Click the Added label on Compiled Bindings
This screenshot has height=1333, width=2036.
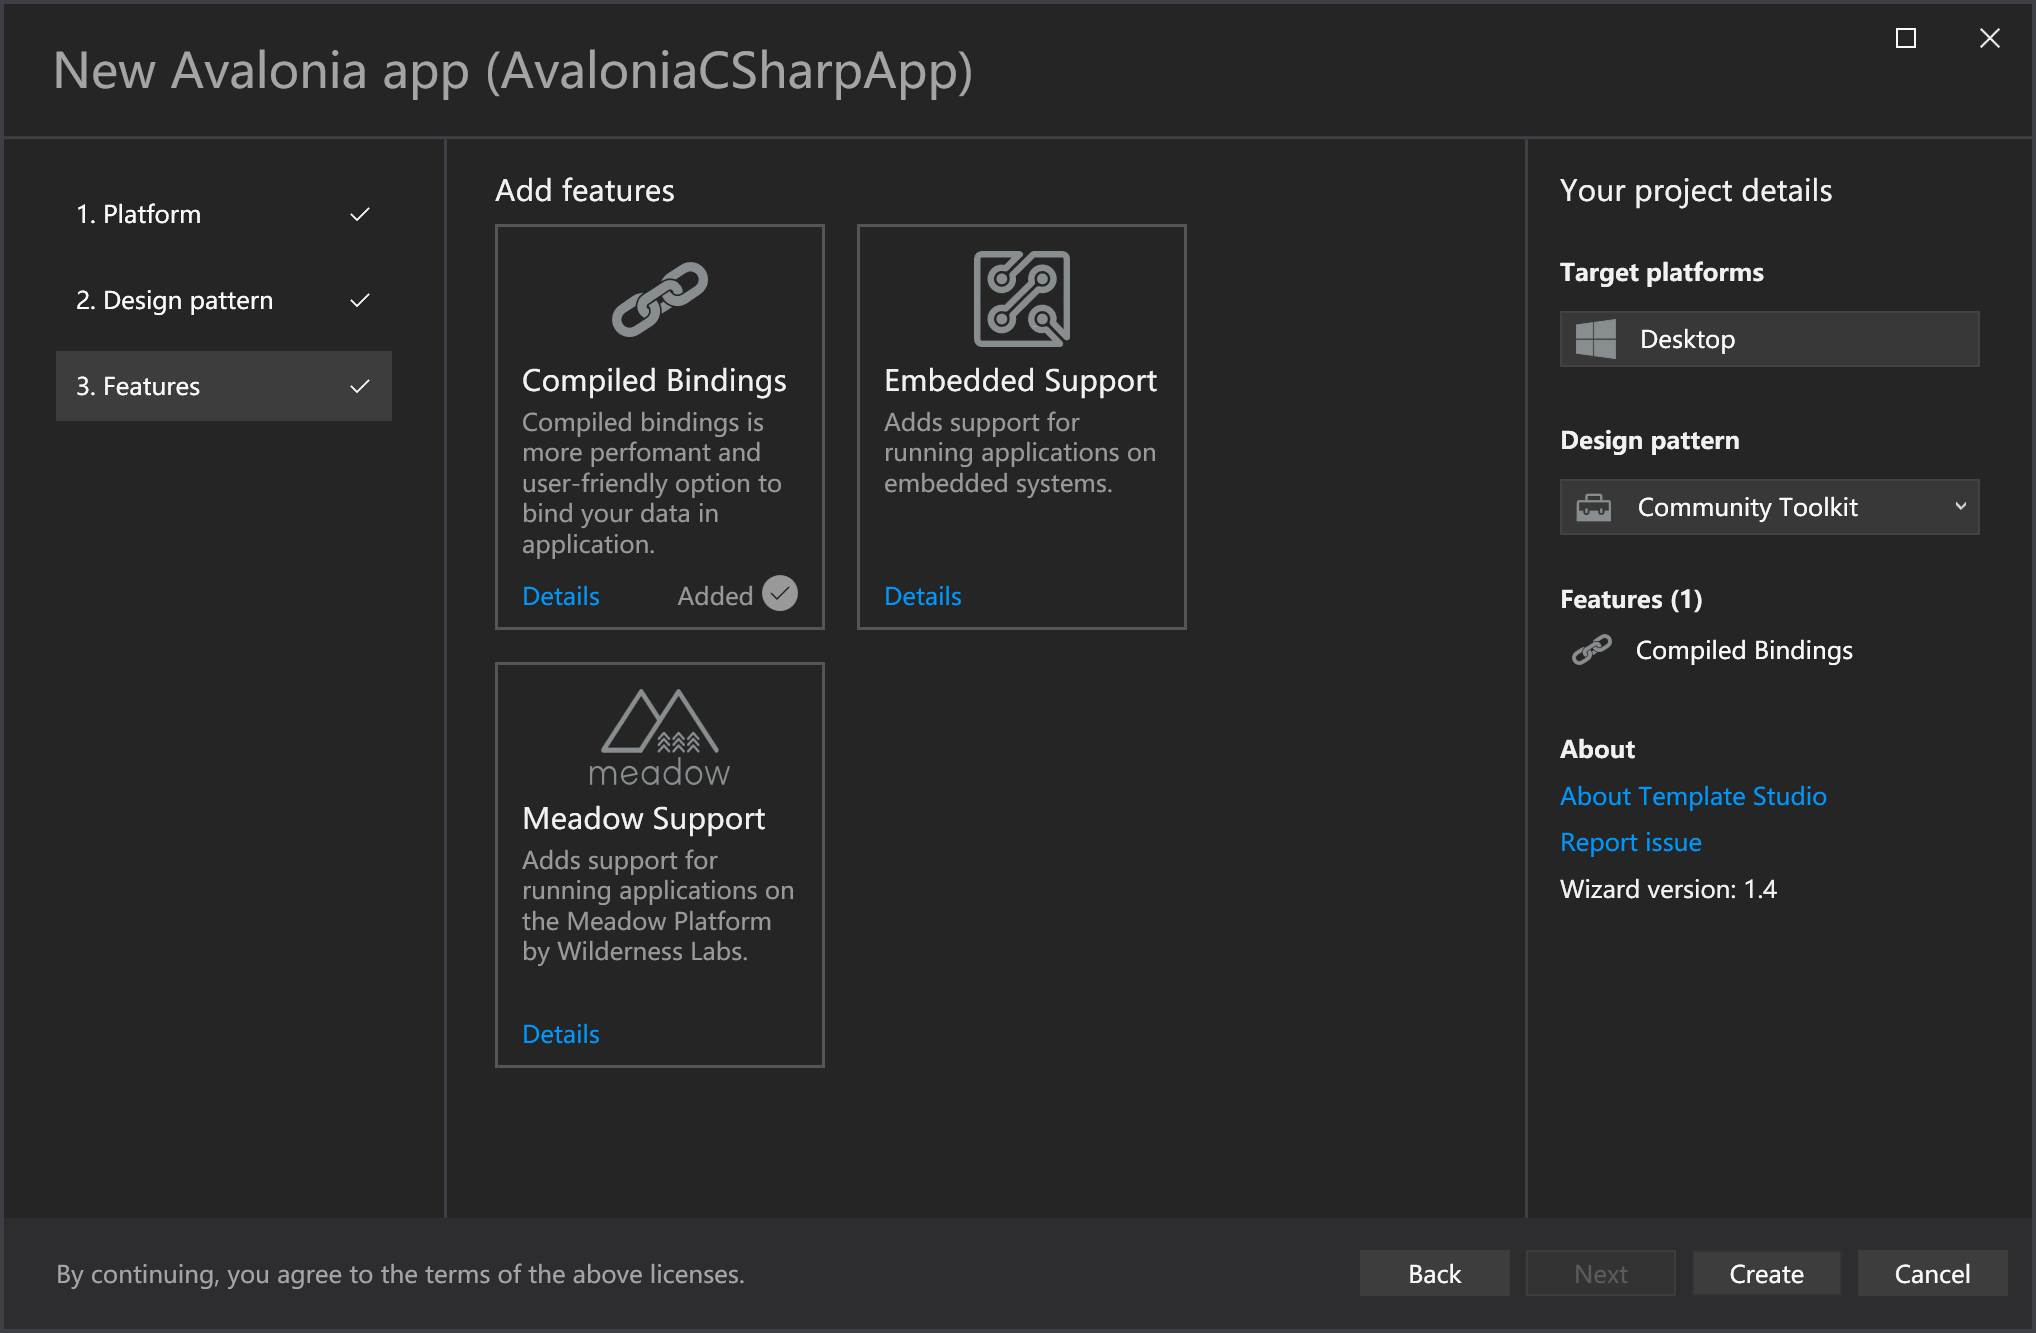pos(715,596)
